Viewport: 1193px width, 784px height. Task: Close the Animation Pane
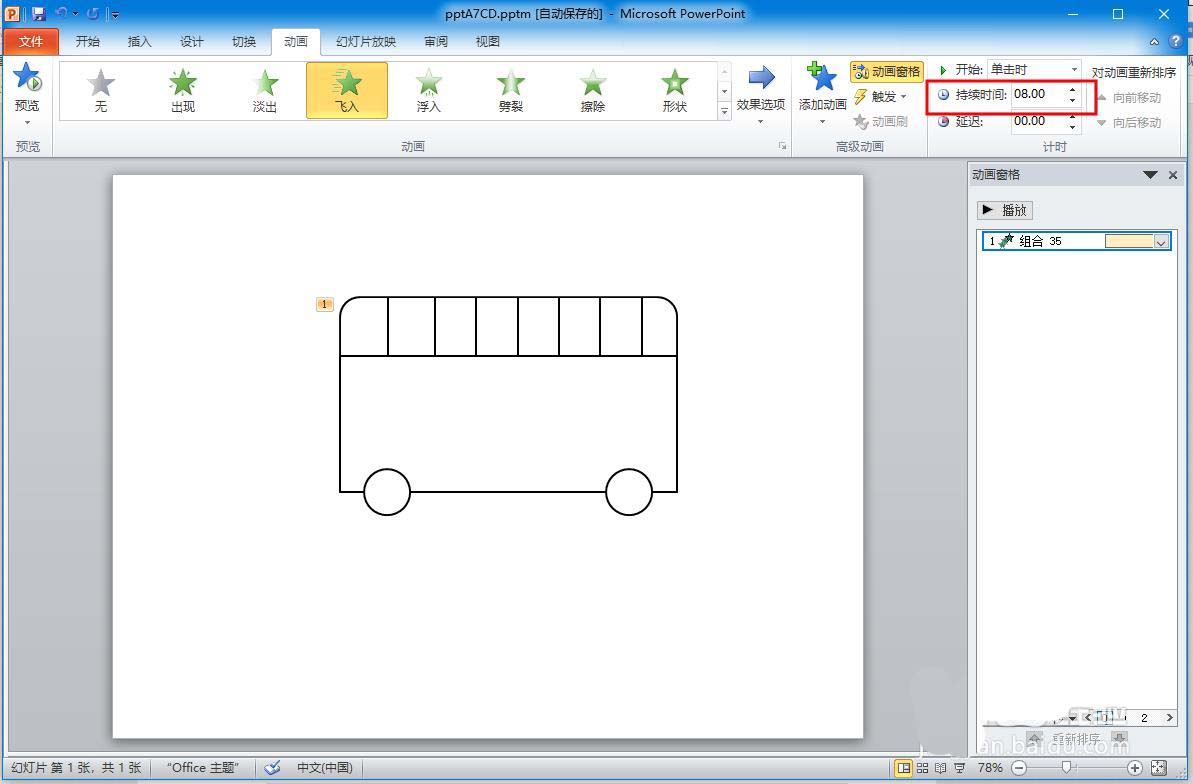click(x=1173, y=175)
